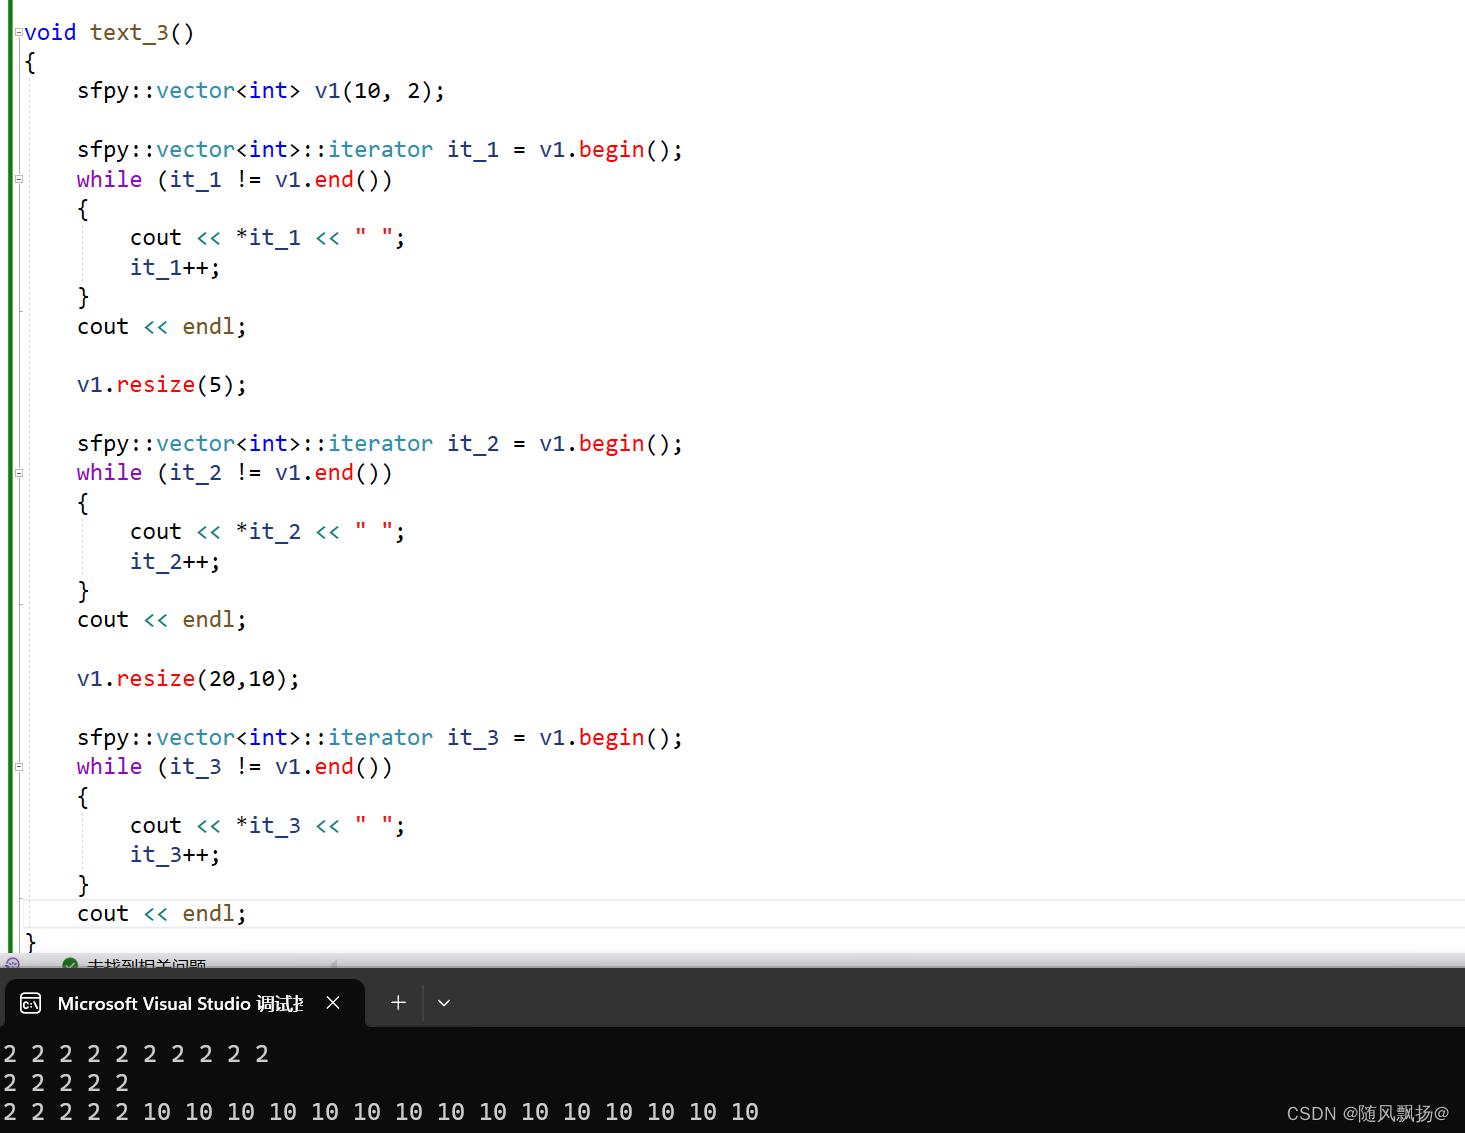Viewport: 1465px width, 1133px height.
Task: Collapse the while (it_3 != v1.end()) block
Action: 18,767
